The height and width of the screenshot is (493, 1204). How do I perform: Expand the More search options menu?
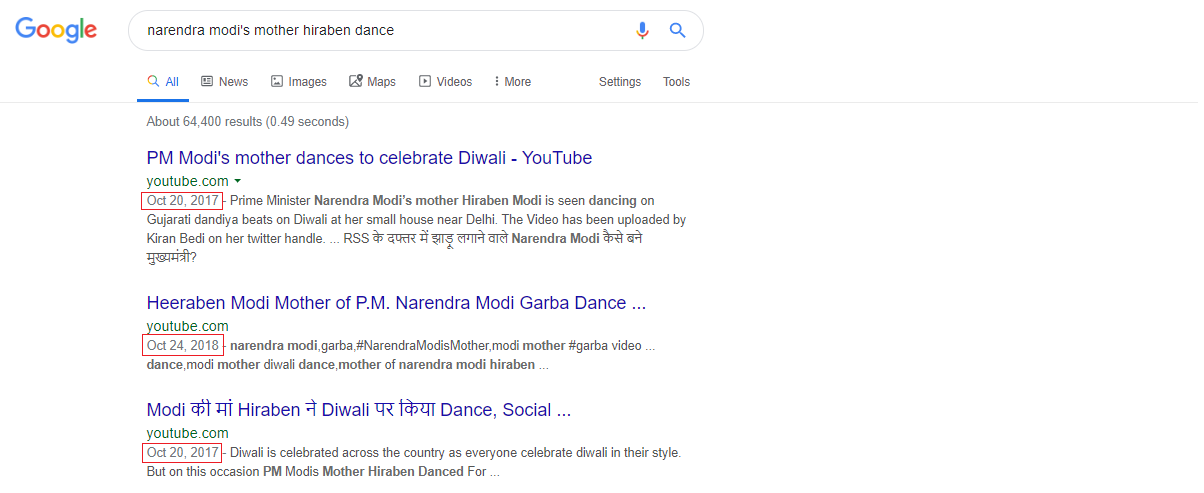[x=513, y=82]
